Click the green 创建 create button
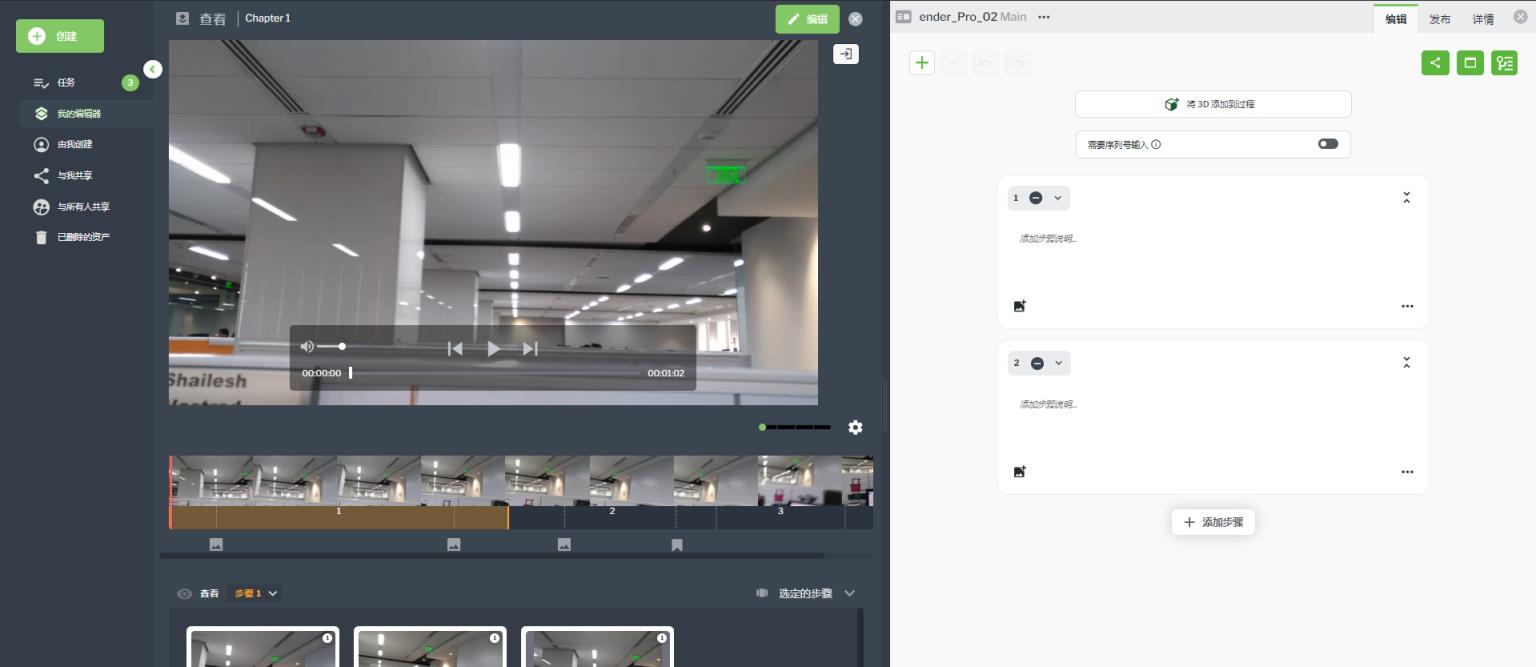 [60, 36]
